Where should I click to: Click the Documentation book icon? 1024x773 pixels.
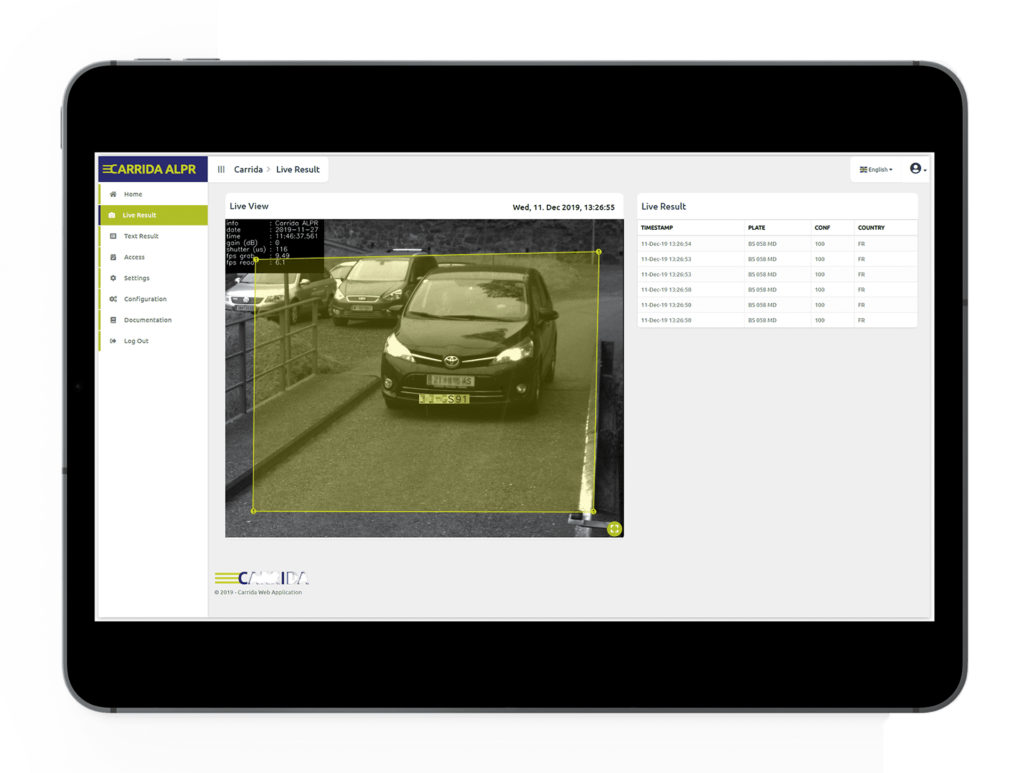pyautogui.click(x=113, y=320)
